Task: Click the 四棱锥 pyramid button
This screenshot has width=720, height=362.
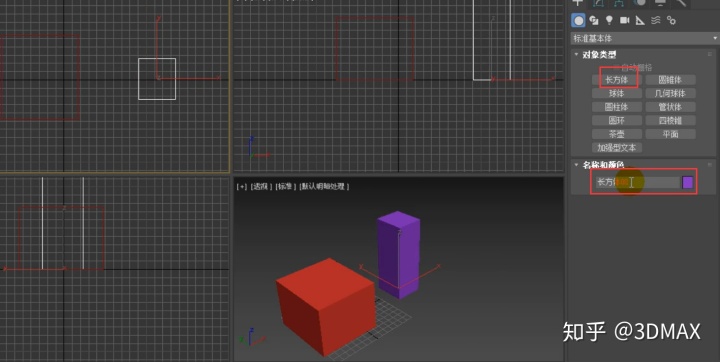Action: click(670, 120)
